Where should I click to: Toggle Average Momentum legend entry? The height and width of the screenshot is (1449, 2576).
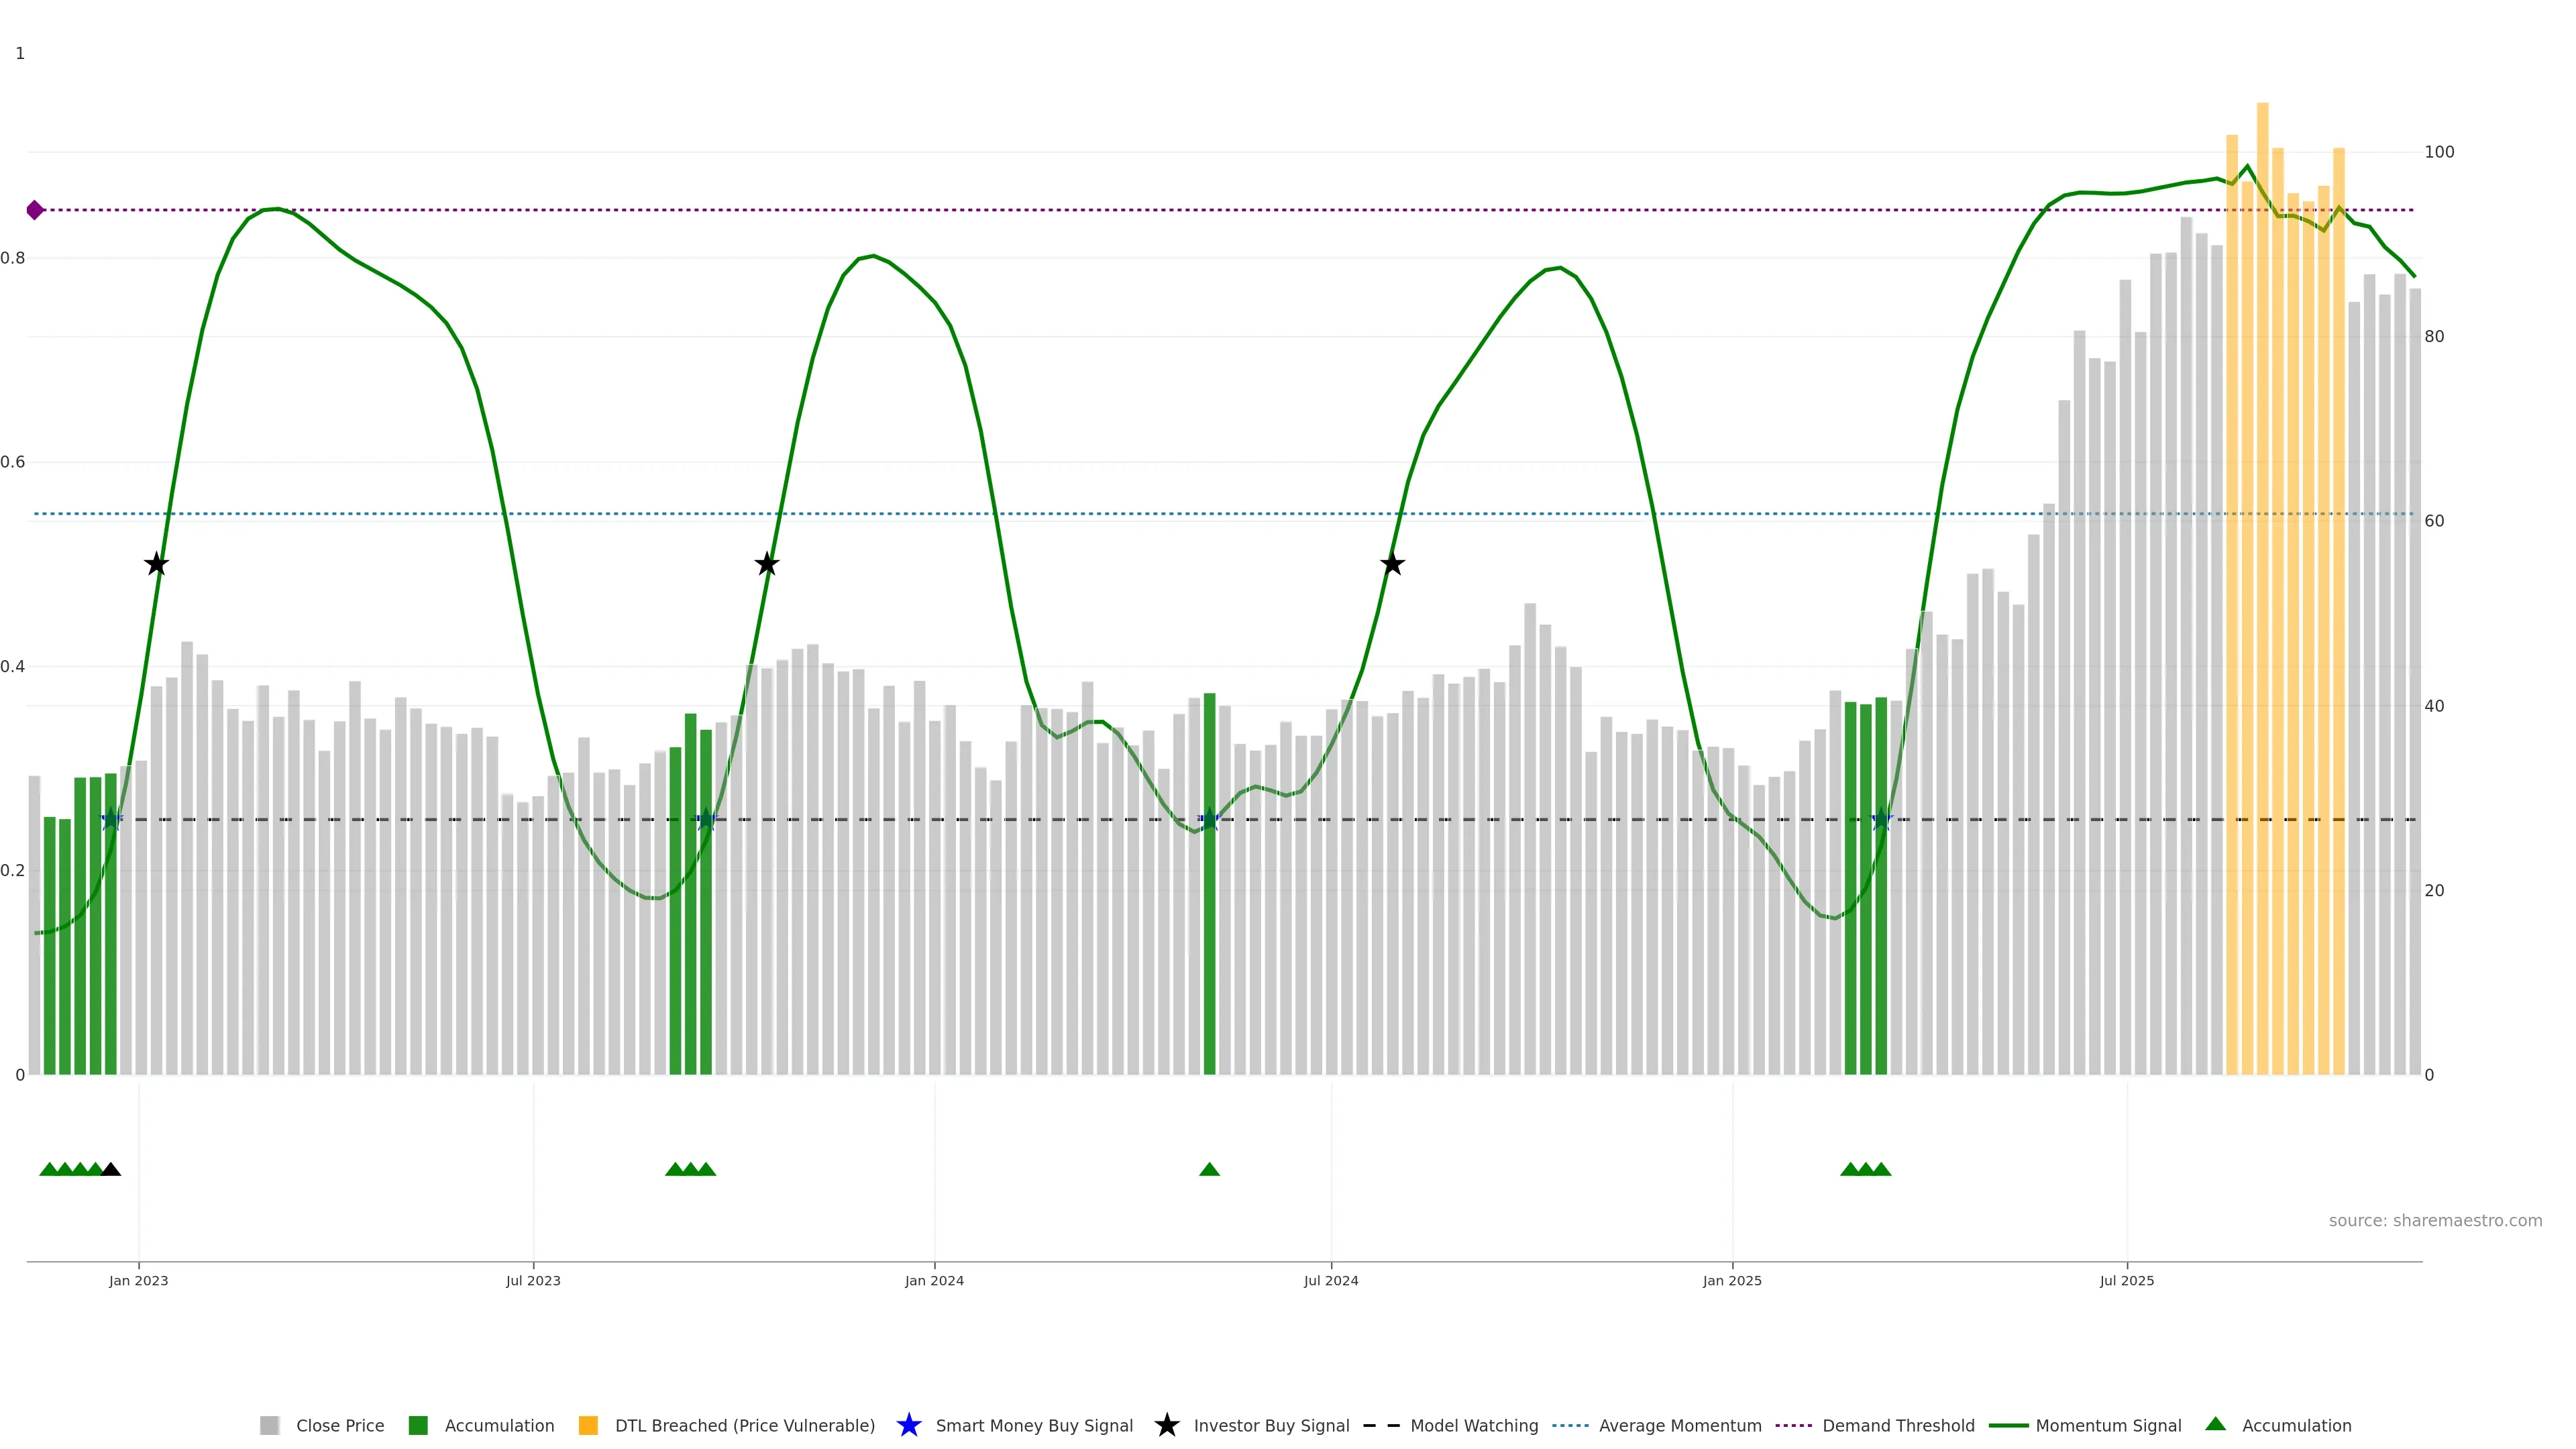pyautogui.click(x=1679, y=1425)
